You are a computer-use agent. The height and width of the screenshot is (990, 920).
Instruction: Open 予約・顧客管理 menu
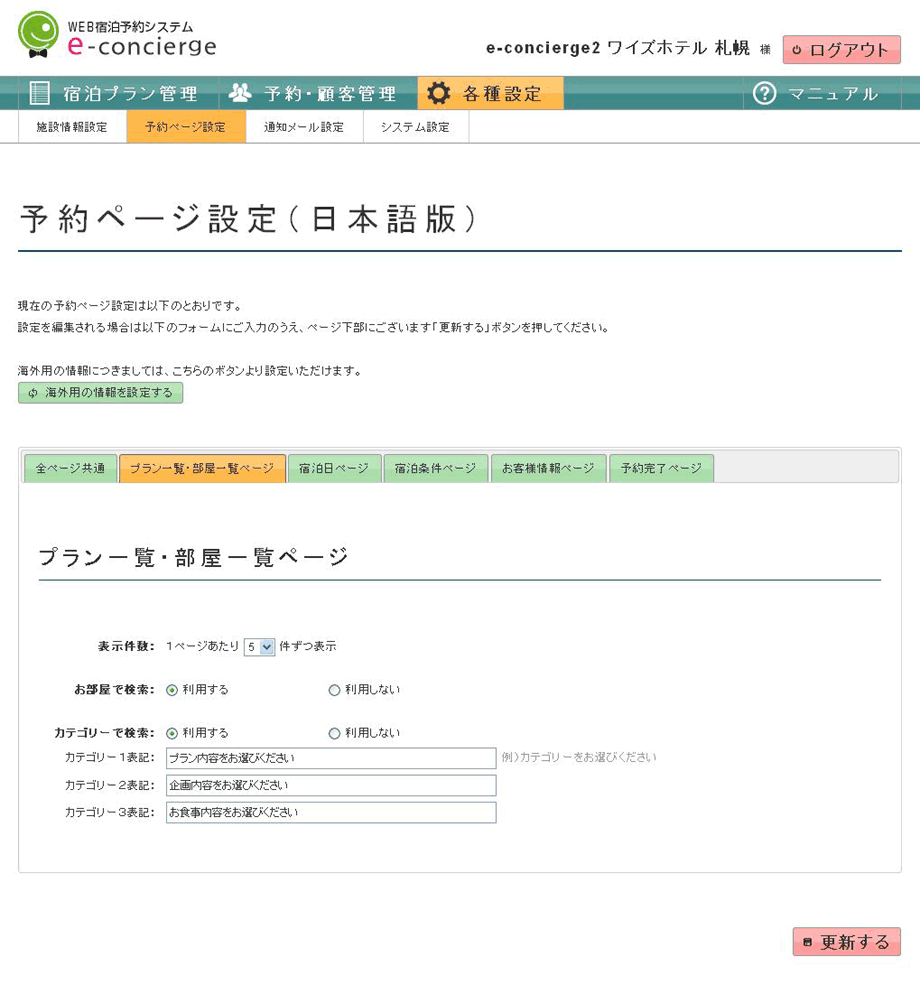click(x=318, y=93)
